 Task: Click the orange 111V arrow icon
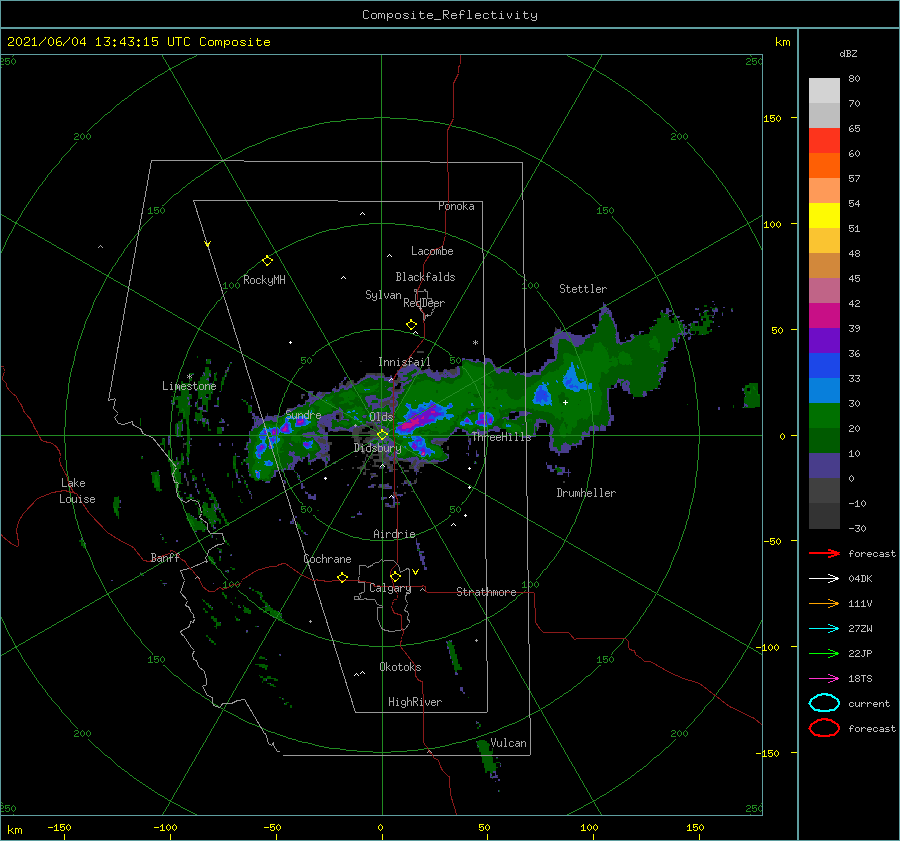click(824, 603)
